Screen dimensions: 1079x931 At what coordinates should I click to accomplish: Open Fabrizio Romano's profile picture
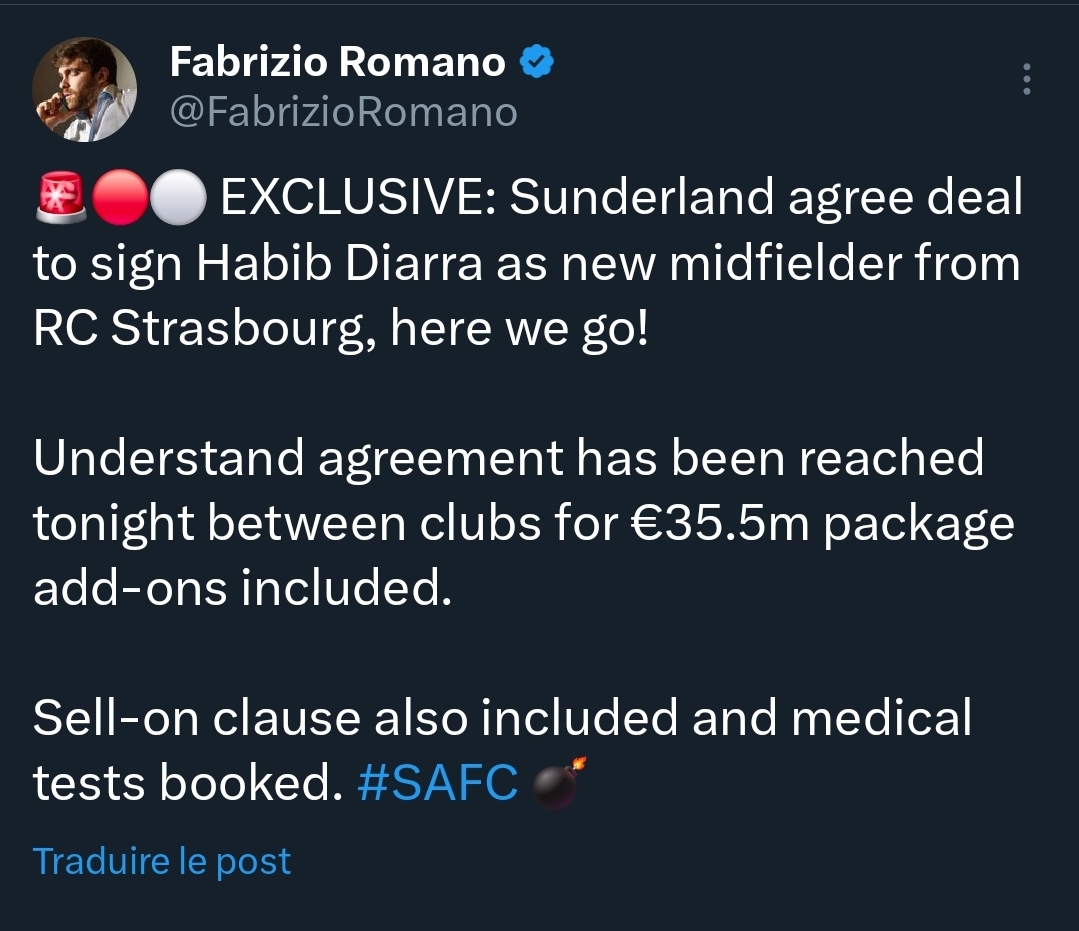tap(84, 89)
